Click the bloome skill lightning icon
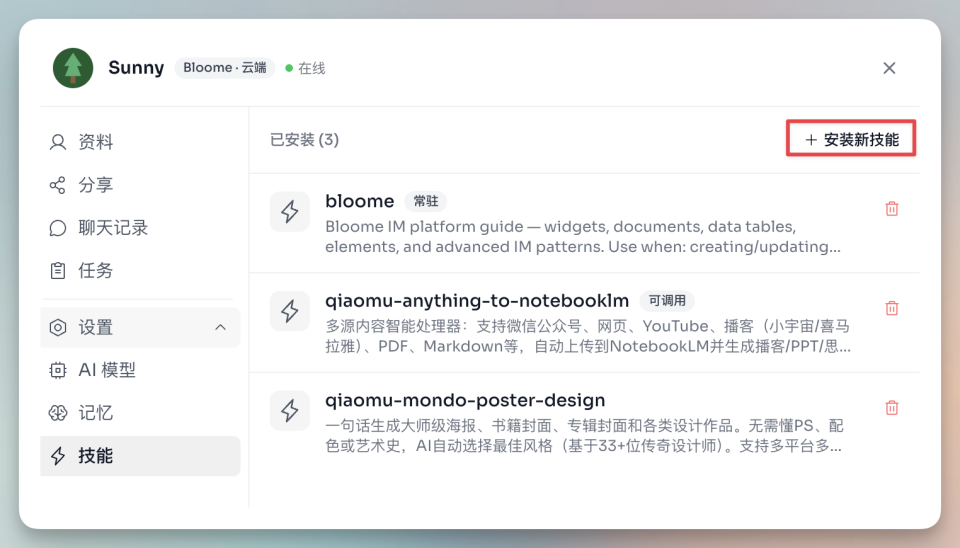This screenshot has width=960, height=548. [290, 212]
